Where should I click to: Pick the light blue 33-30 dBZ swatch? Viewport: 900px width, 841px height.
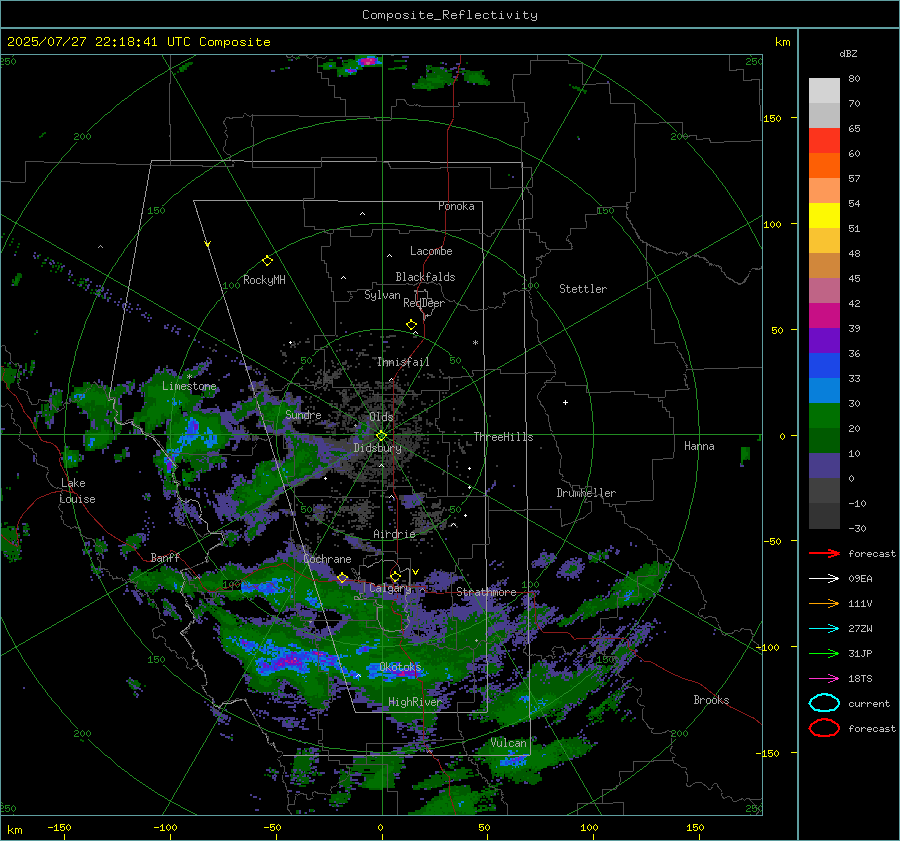pyautogui.click(x=824, y=391)
